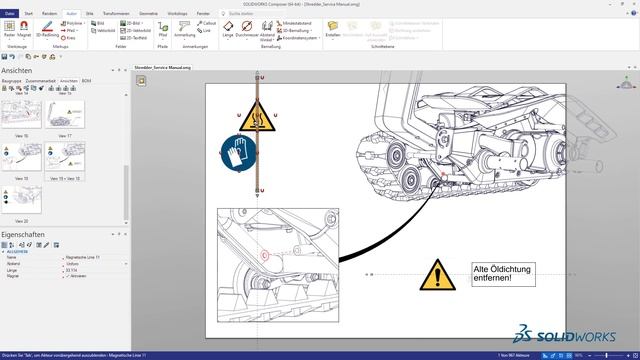Click the Länge property value
The image size is (640, 360).
[x=71, y=270]
